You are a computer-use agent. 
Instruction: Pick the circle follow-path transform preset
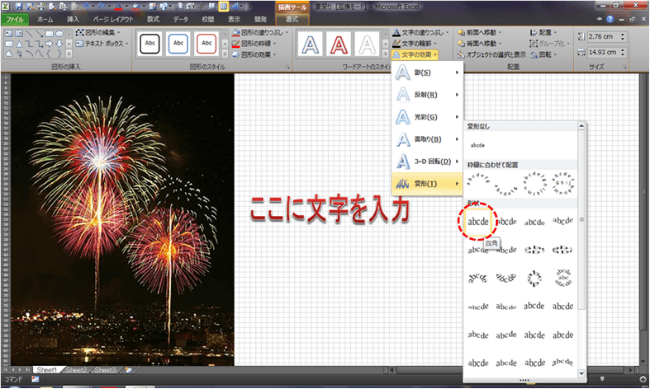[x=534, y=183]
